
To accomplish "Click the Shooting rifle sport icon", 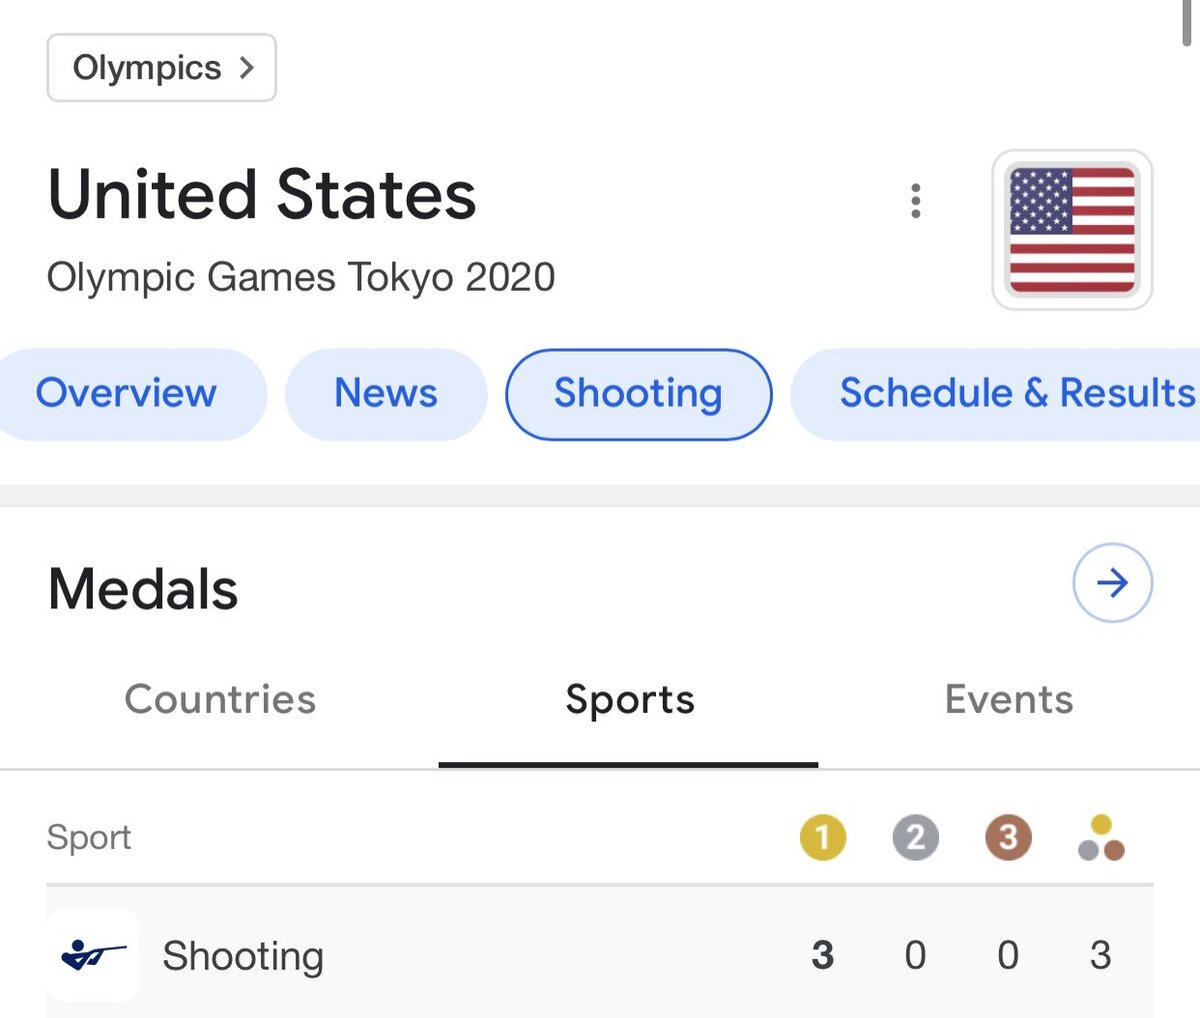I will point(93,955).
